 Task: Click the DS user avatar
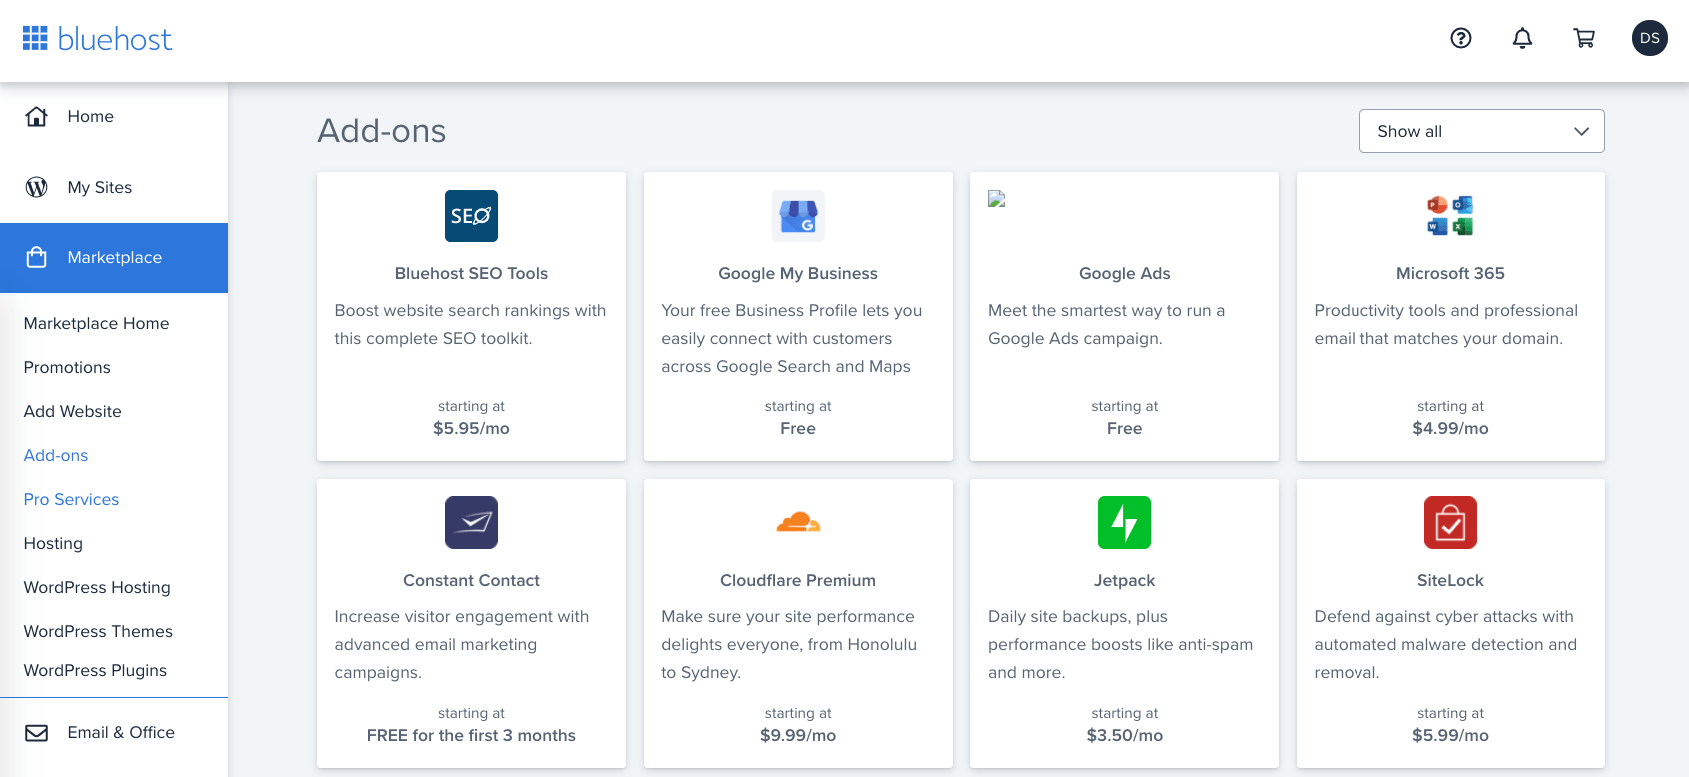click(x=1649, y=38)
